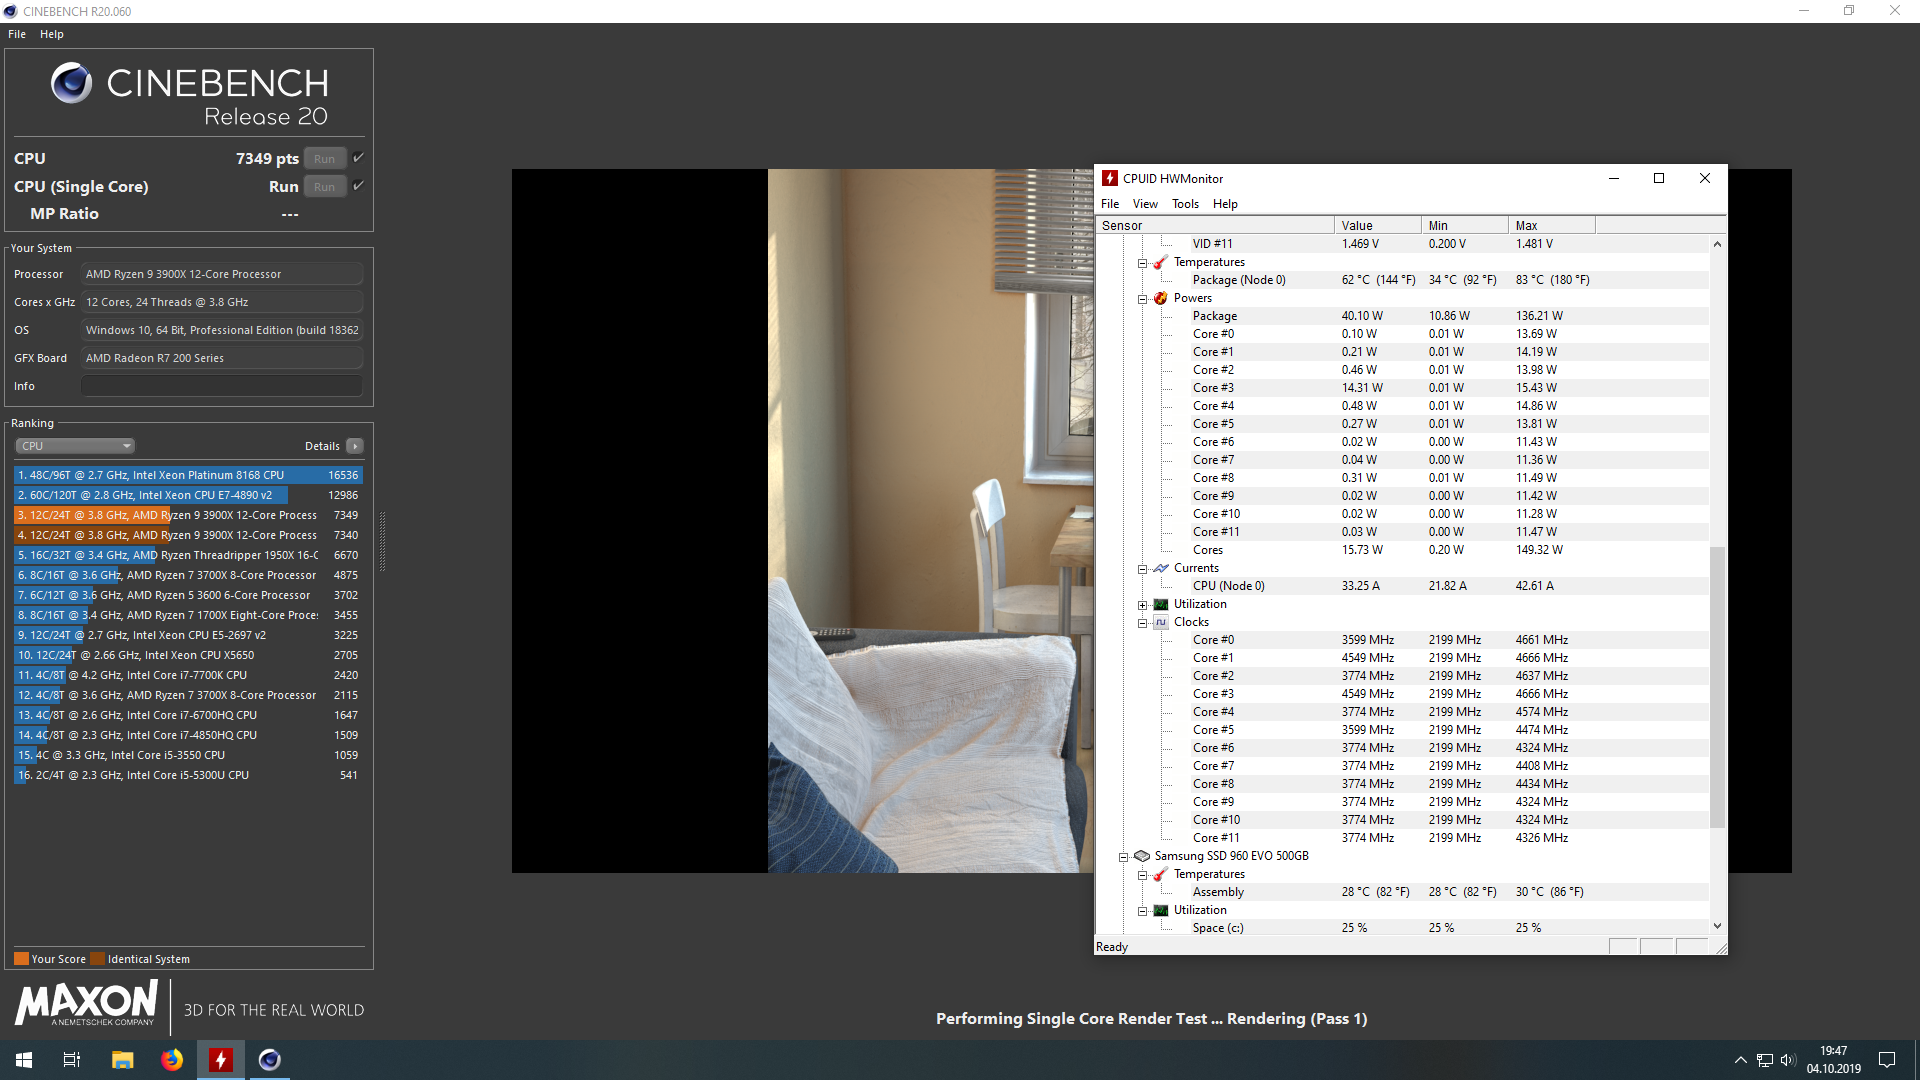This screenshot has height=1080, width=1920.
Task: Click HWMonitor icon in the taskbar
Action: click(221, 1060)
